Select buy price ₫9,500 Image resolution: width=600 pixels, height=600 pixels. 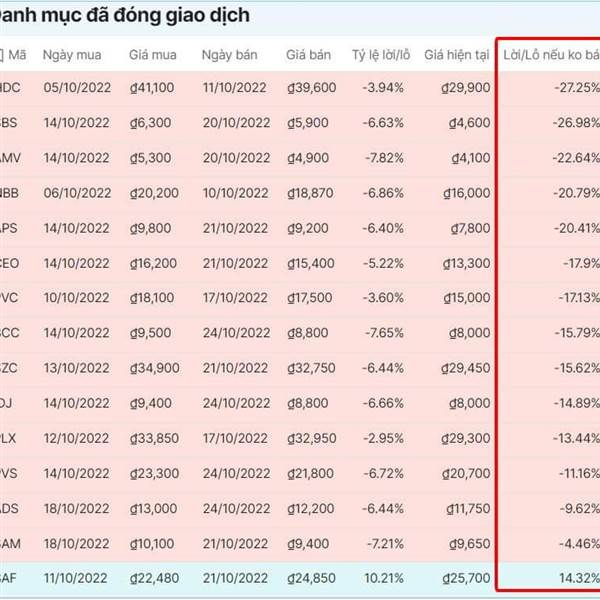(x=150, y=333)
